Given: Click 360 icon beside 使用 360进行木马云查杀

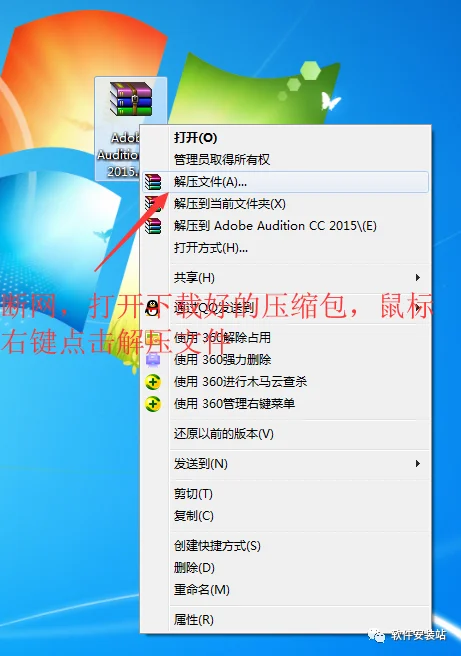Looking at the screenshot, I should [x=153, y=382].
